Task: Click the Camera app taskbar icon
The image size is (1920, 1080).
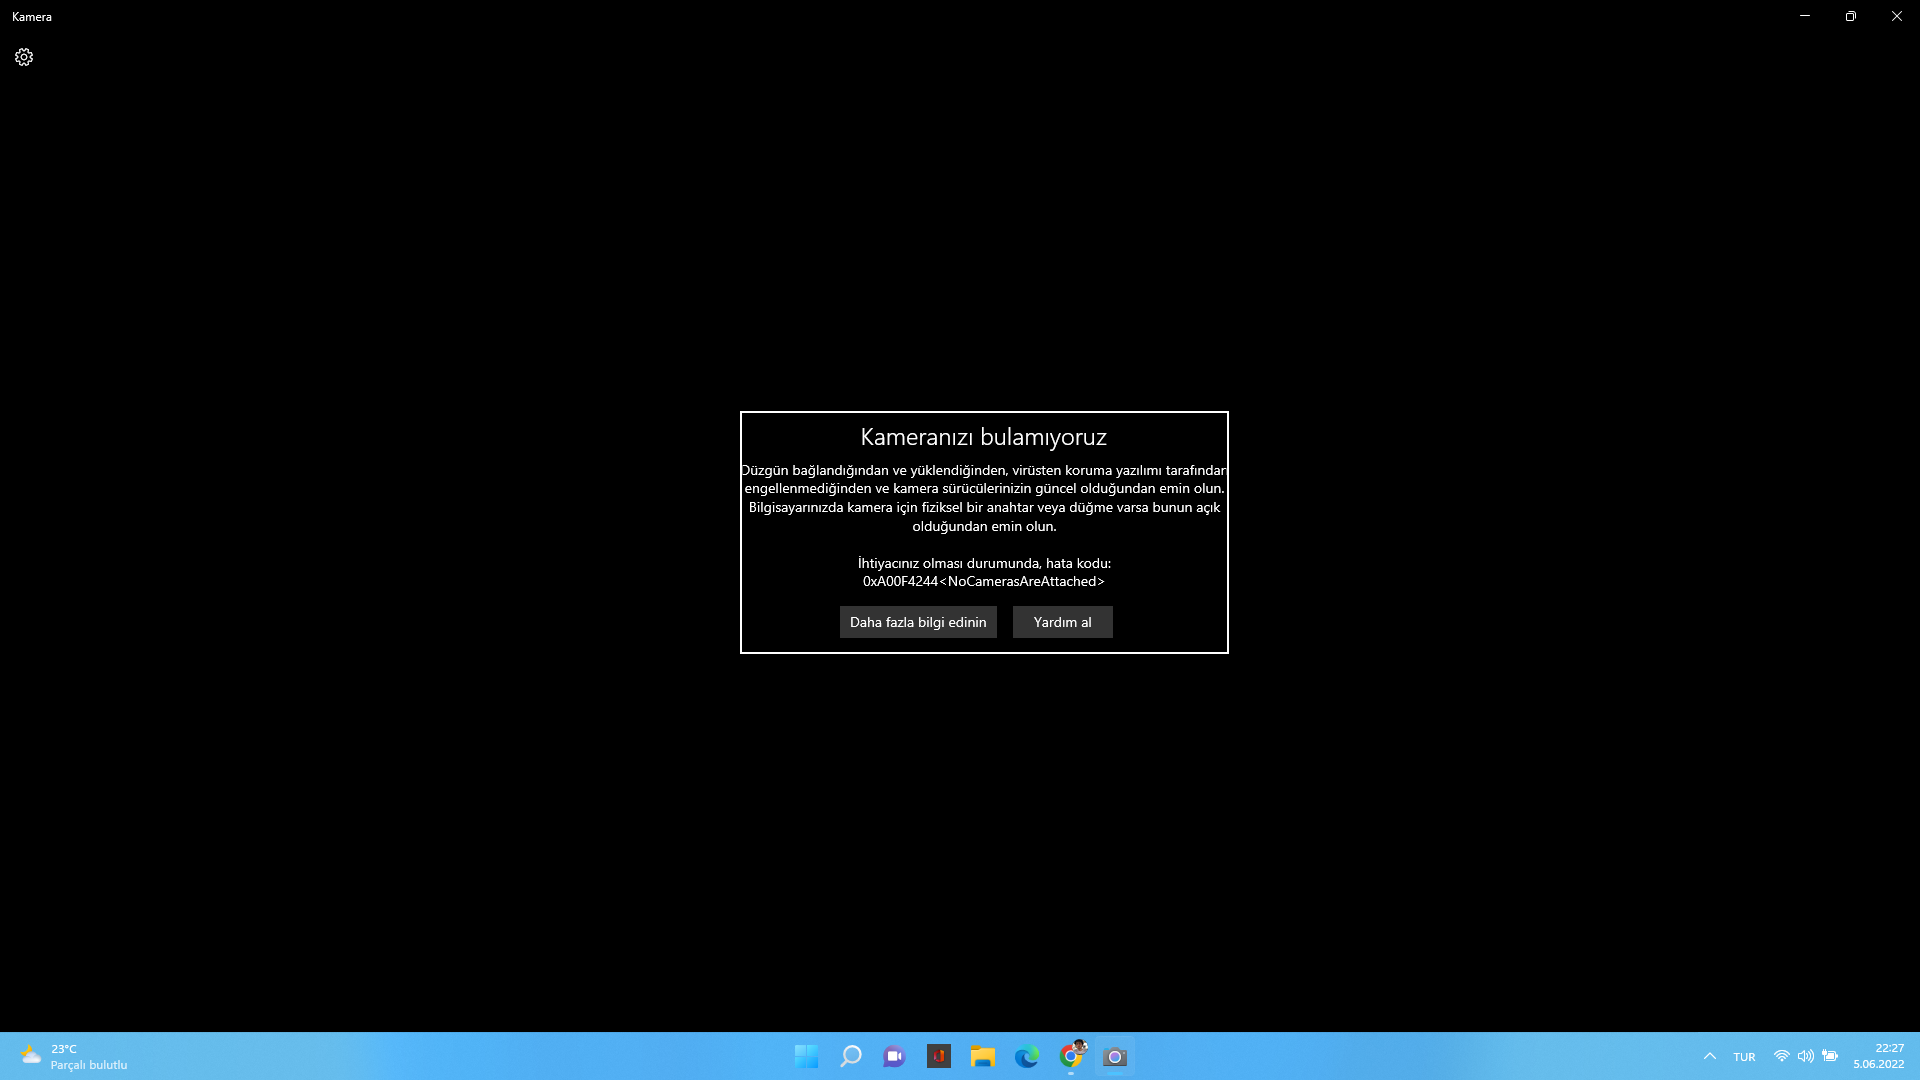Action: point(1115,1056)
